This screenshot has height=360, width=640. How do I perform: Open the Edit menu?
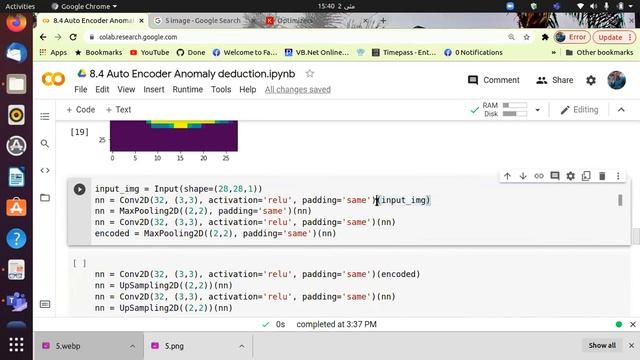[x=102, y=89]
